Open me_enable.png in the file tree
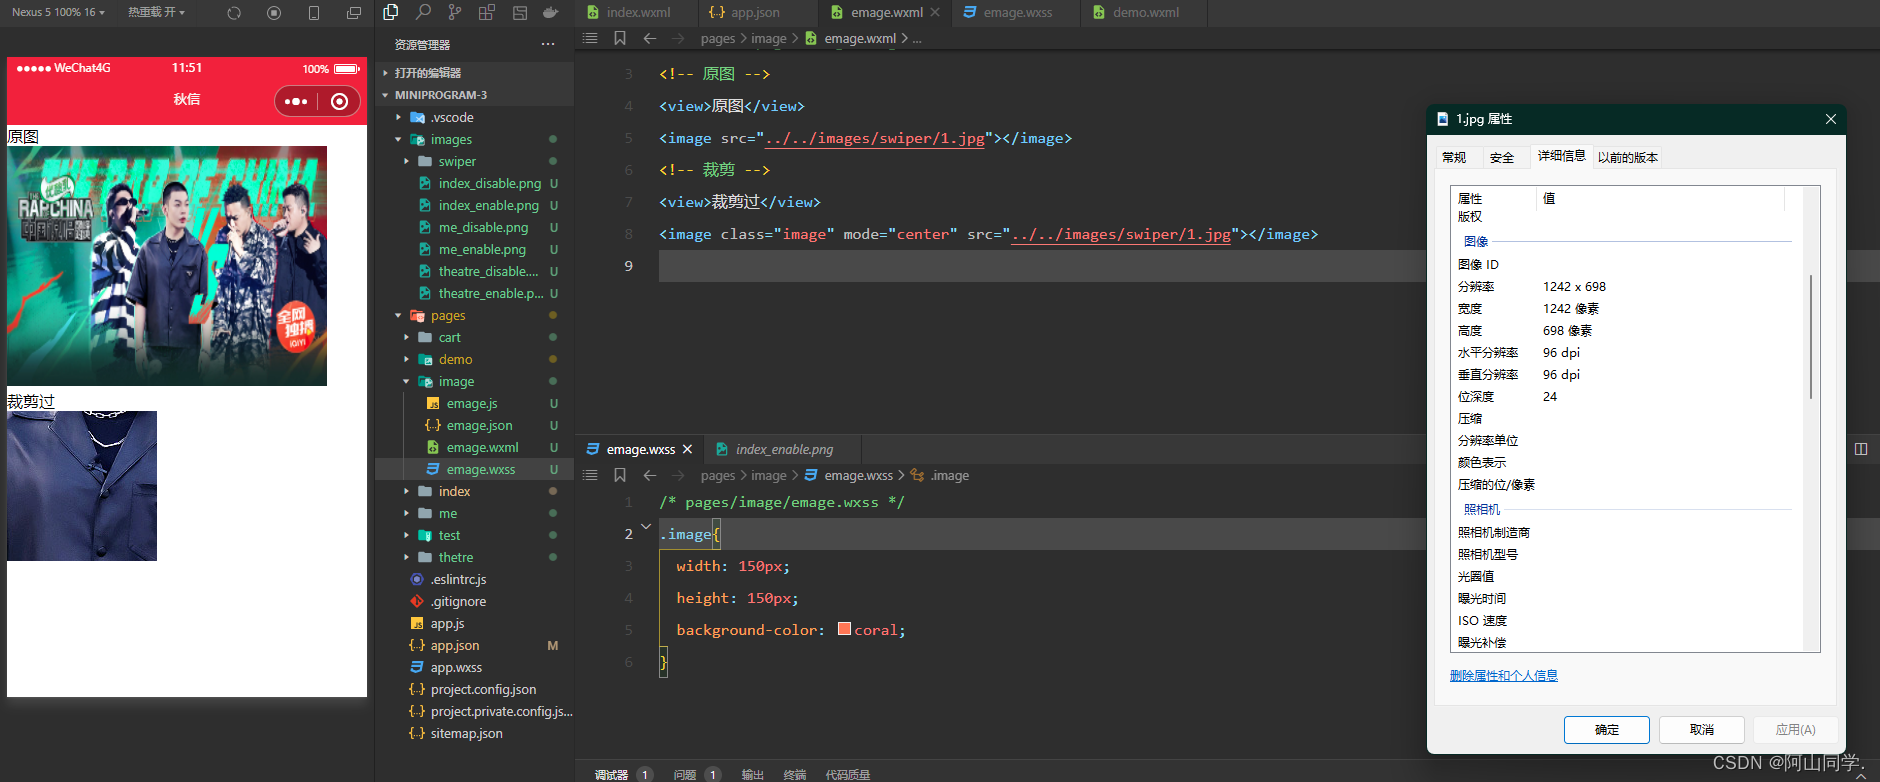Image resolution: width=1880 pixels, height=782 pixels. coord(474,249)
